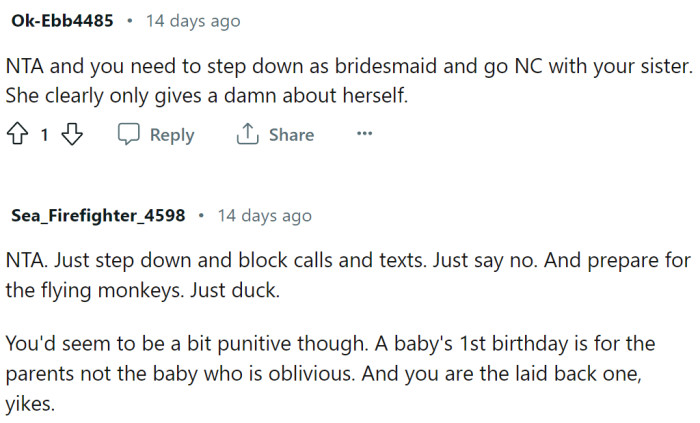
Task: Click the speech bubble reply icon
Action: [129, 135]
